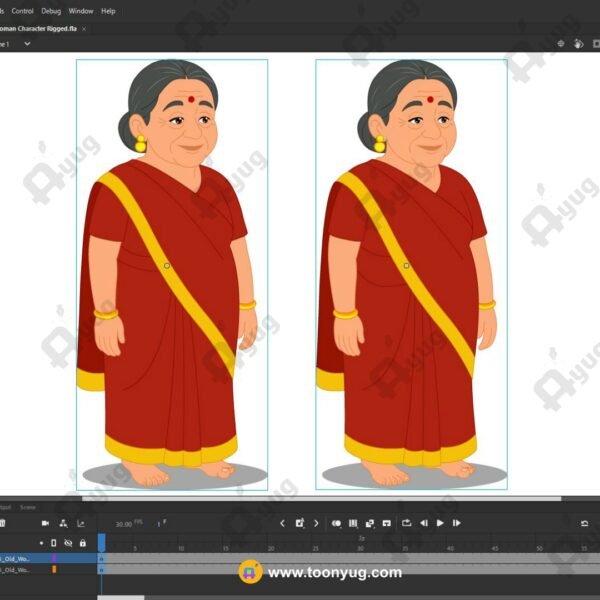Click the Create Tween icon
Viewport: 600px width, 600px height.
click(370, 523)
